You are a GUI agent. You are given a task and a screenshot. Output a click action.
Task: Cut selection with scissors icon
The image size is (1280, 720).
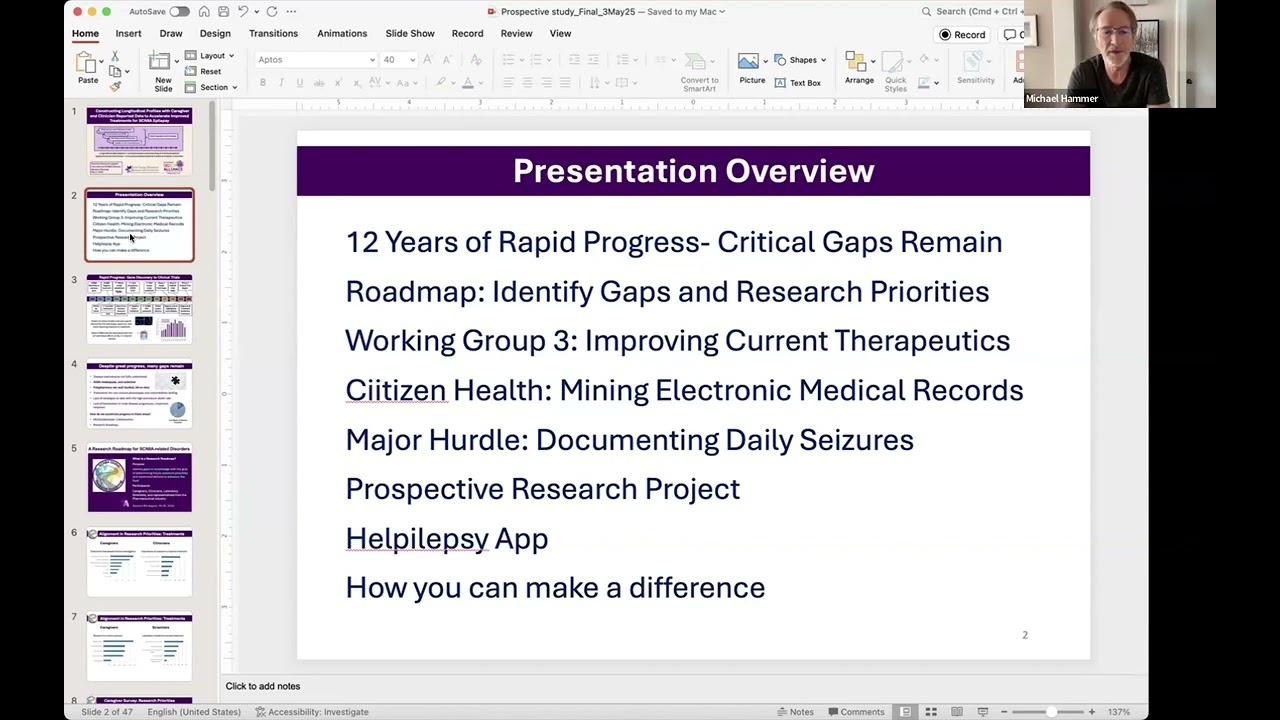pyautogui.click(x=114, y=57)
